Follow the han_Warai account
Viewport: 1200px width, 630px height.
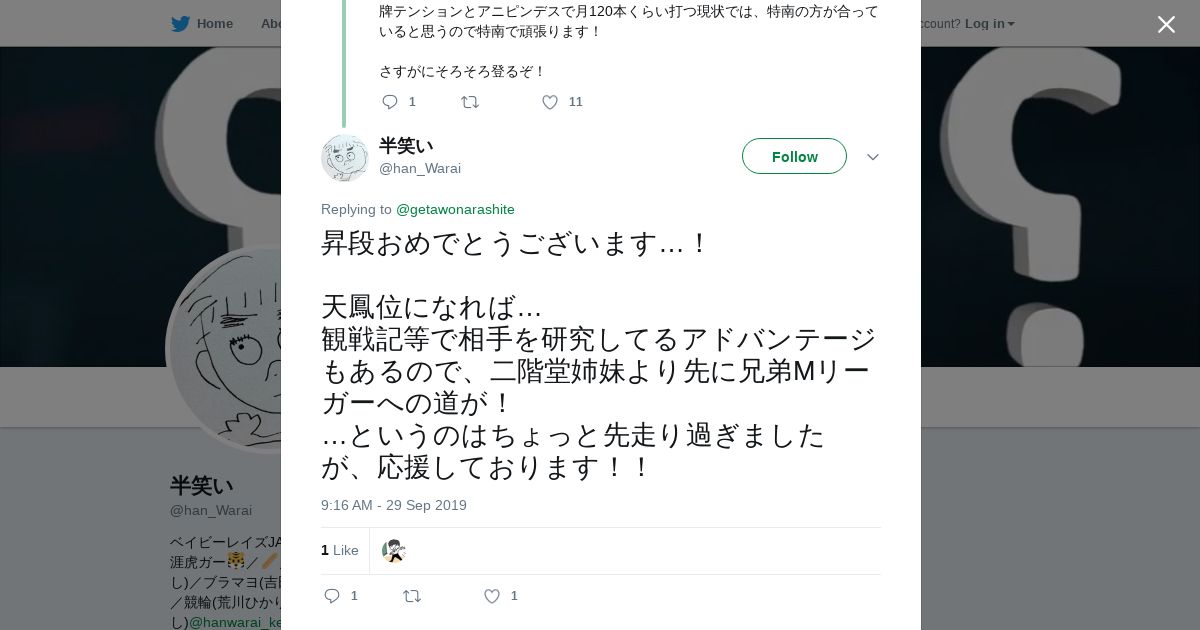(x=794, y=156)
